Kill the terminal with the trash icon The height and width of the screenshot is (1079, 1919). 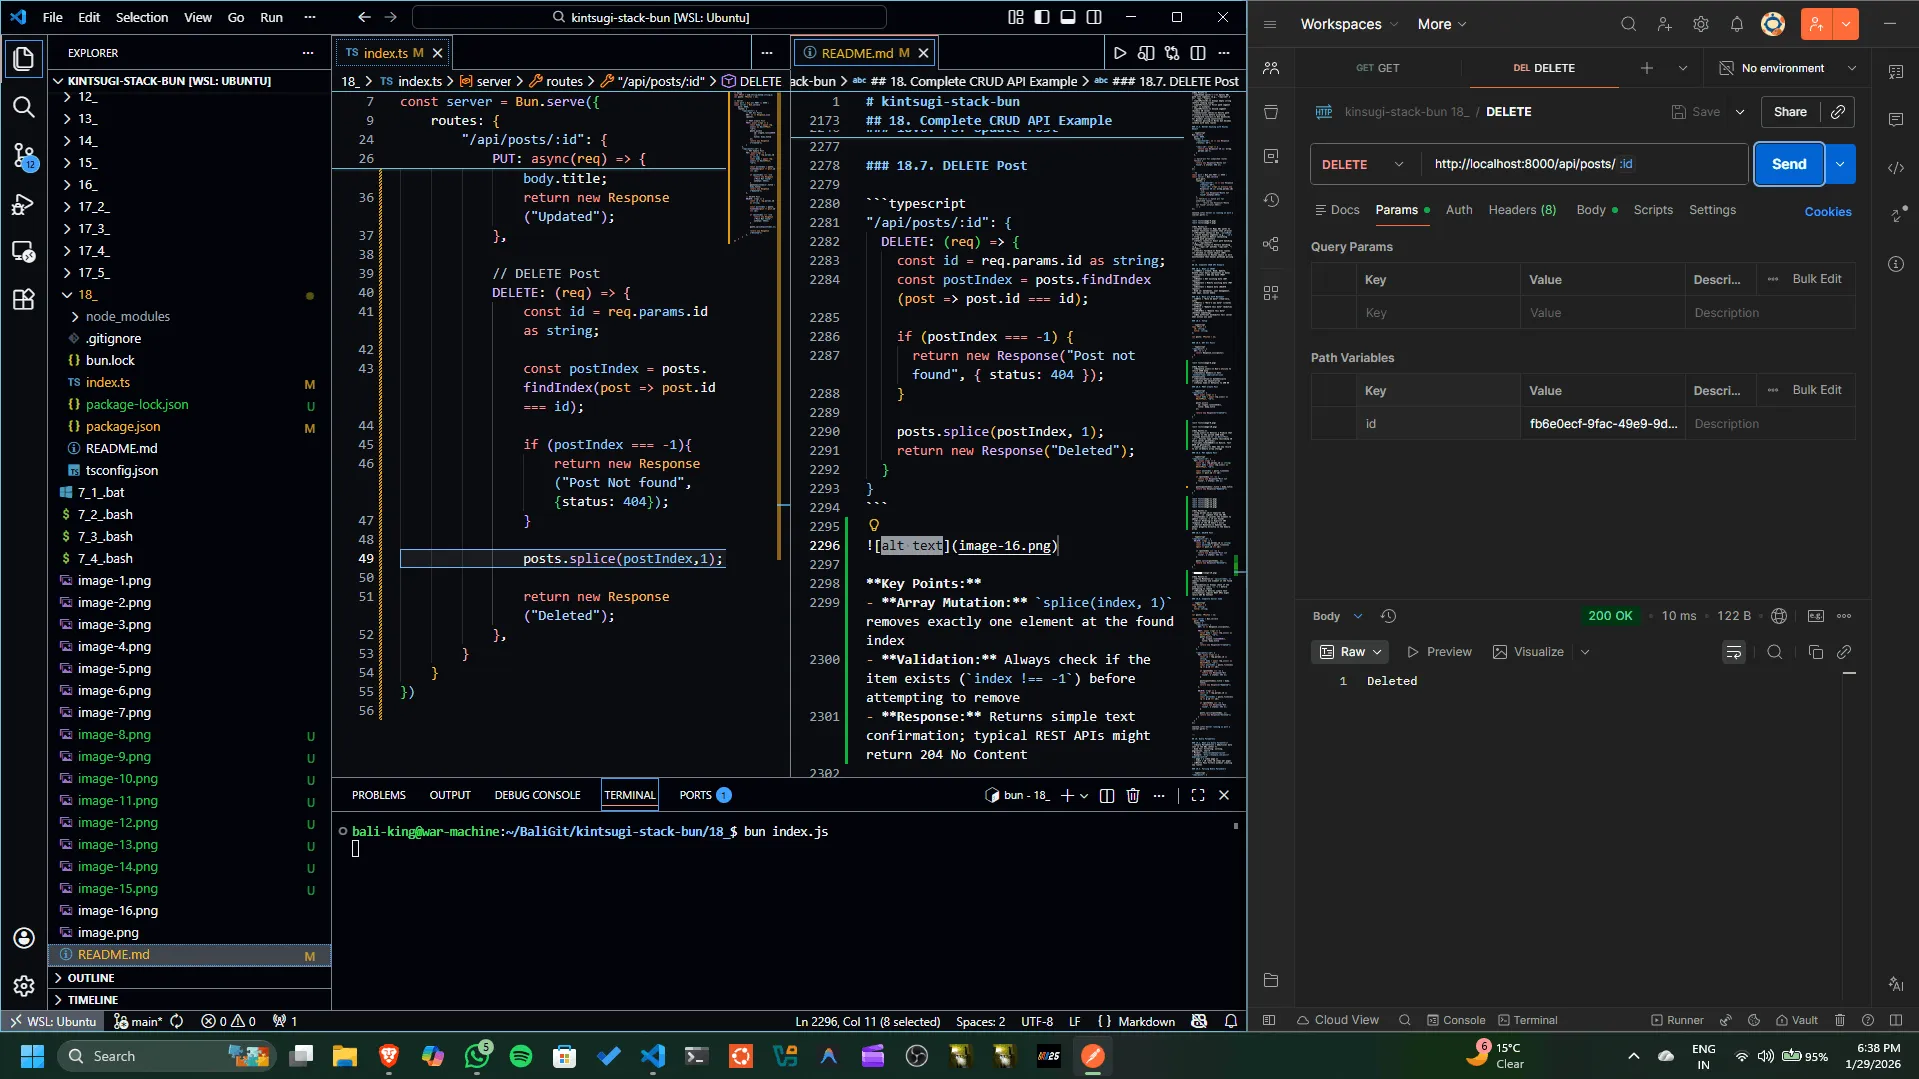coord(1133,795)
